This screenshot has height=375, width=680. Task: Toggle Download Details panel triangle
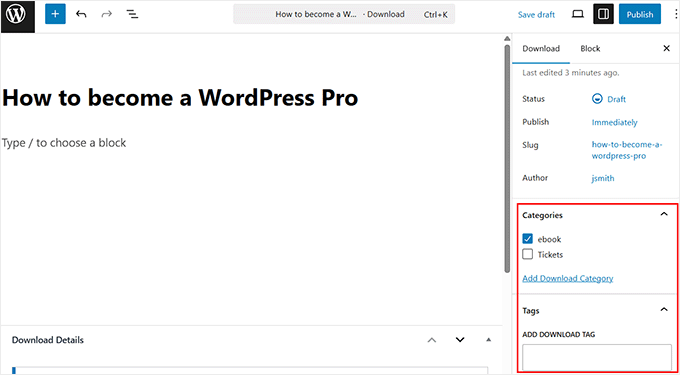489,340
